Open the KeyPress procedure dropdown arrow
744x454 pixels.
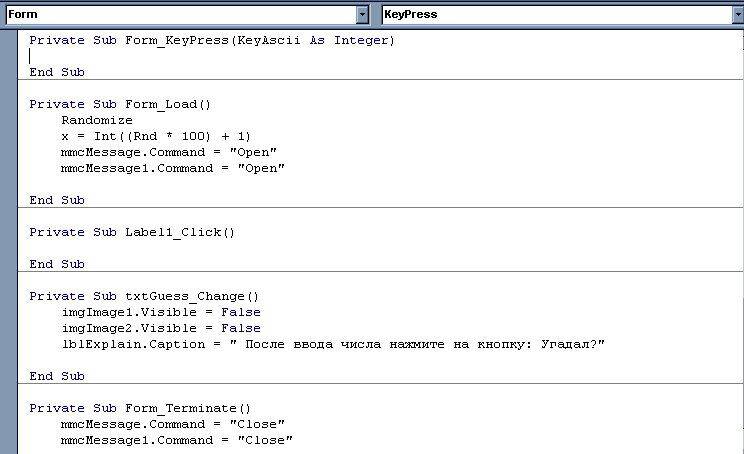click(x=738, y=15)
